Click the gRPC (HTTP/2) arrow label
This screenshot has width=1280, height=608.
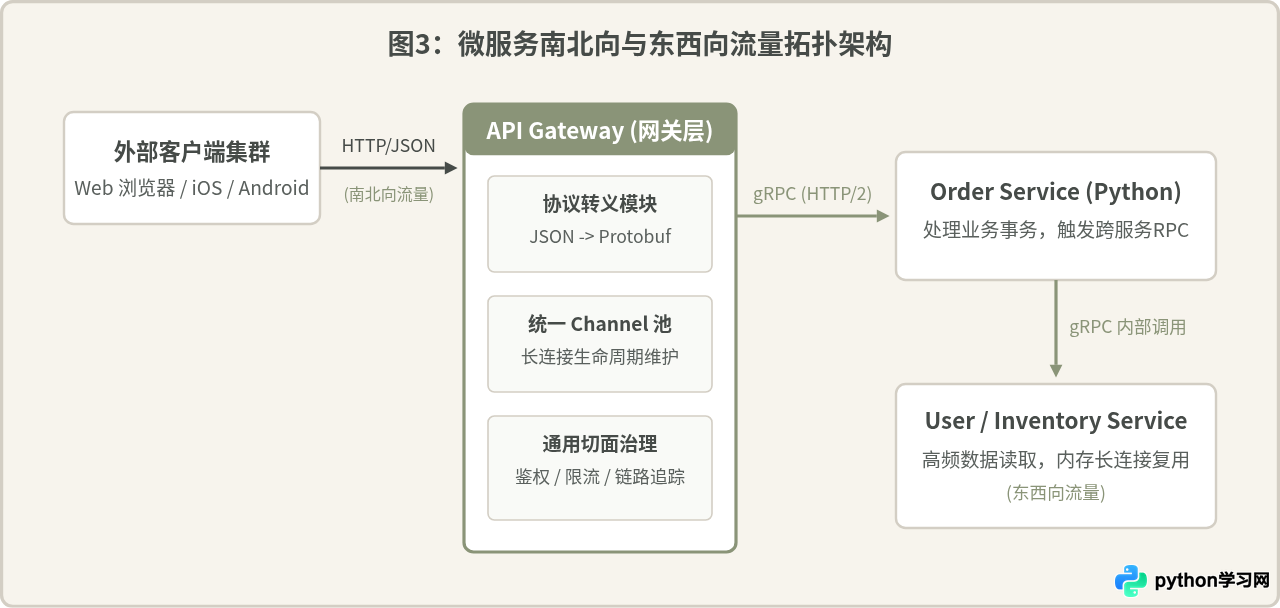(813, 194)
